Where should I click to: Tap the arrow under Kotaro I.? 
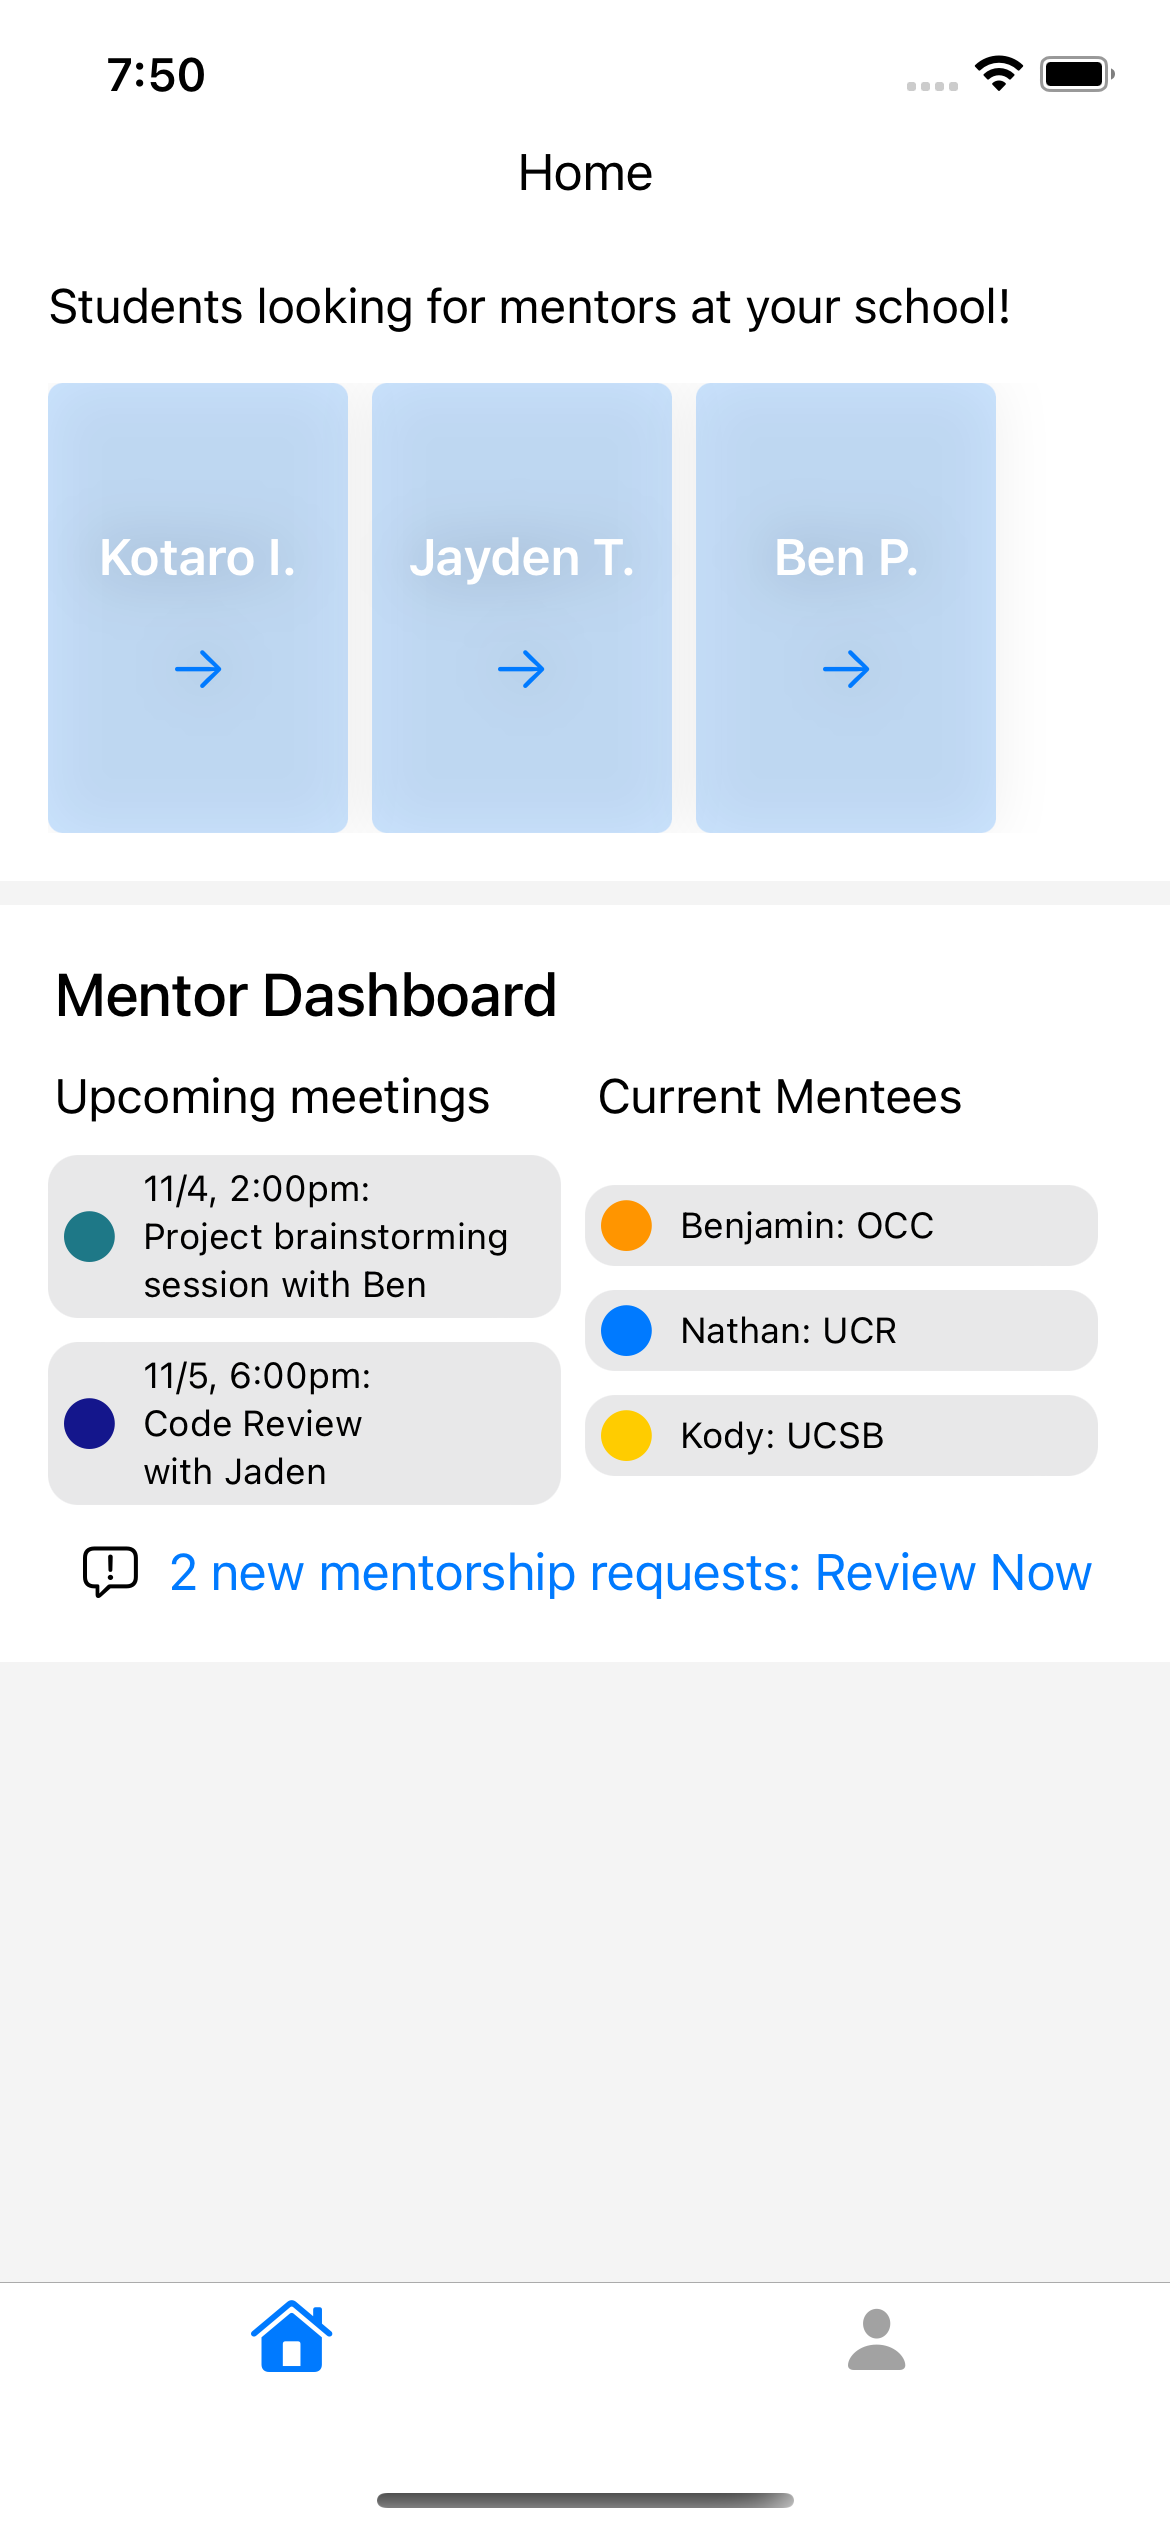tap(198, 669)
